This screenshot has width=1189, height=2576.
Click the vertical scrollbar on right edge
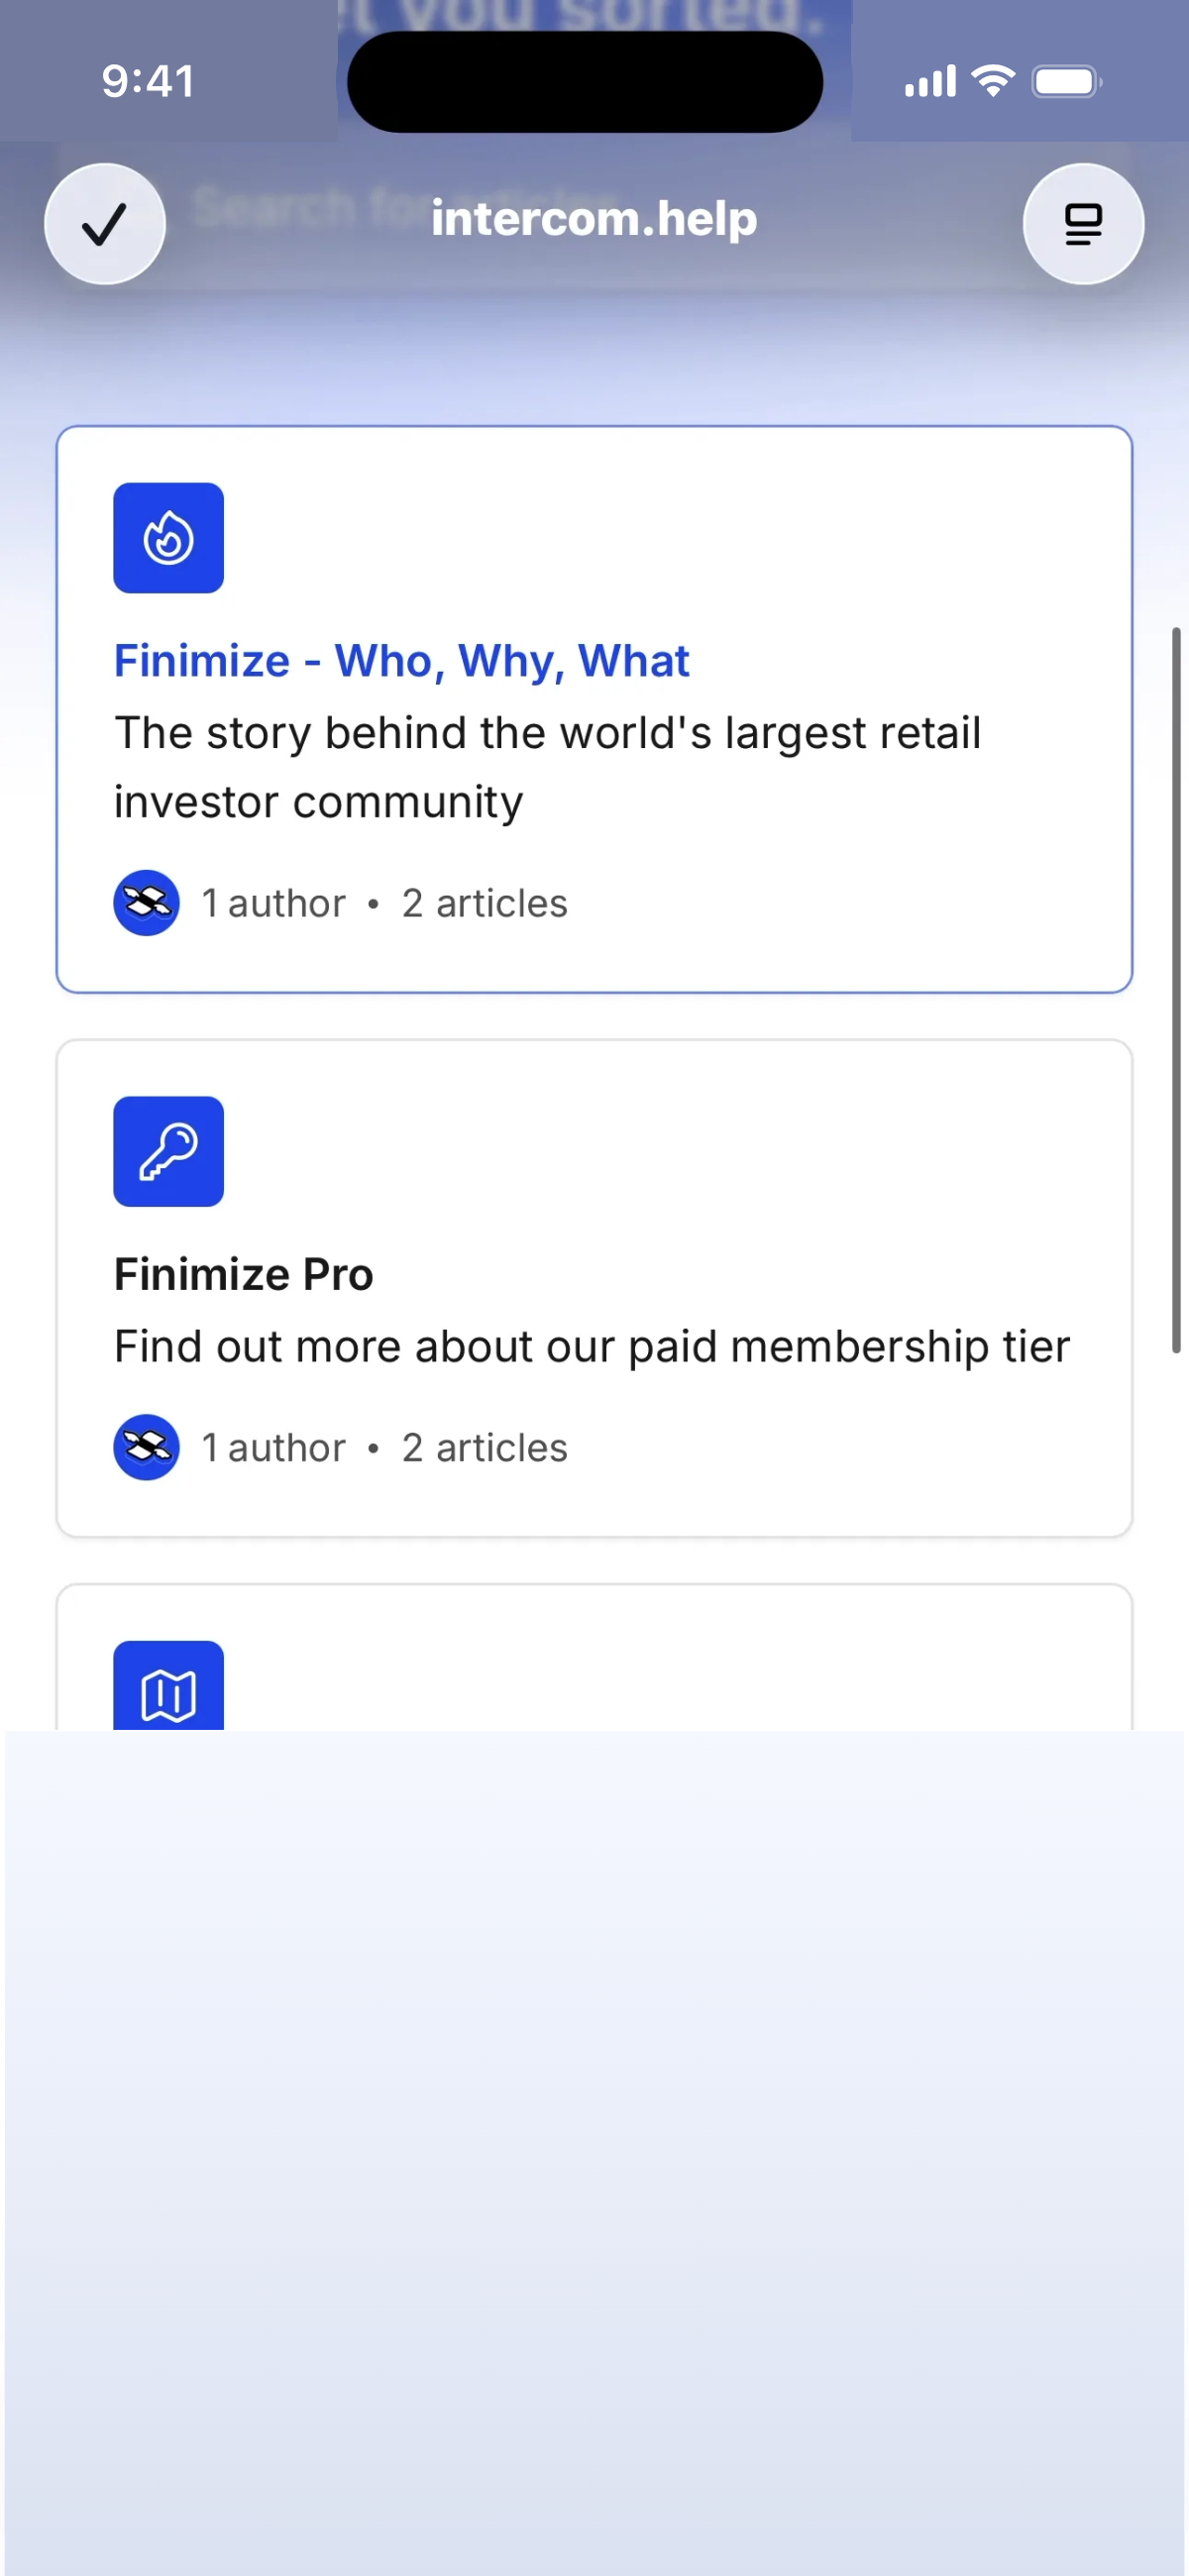click(1176, 990)
